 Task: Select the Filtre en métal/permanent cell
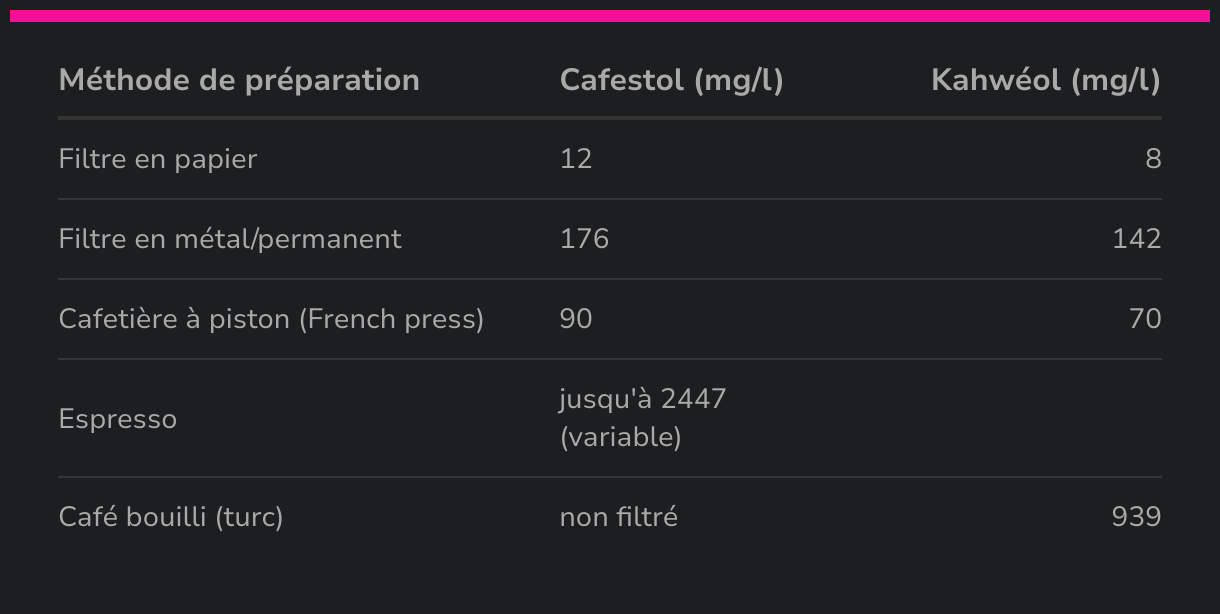click(x=230, y=239)
